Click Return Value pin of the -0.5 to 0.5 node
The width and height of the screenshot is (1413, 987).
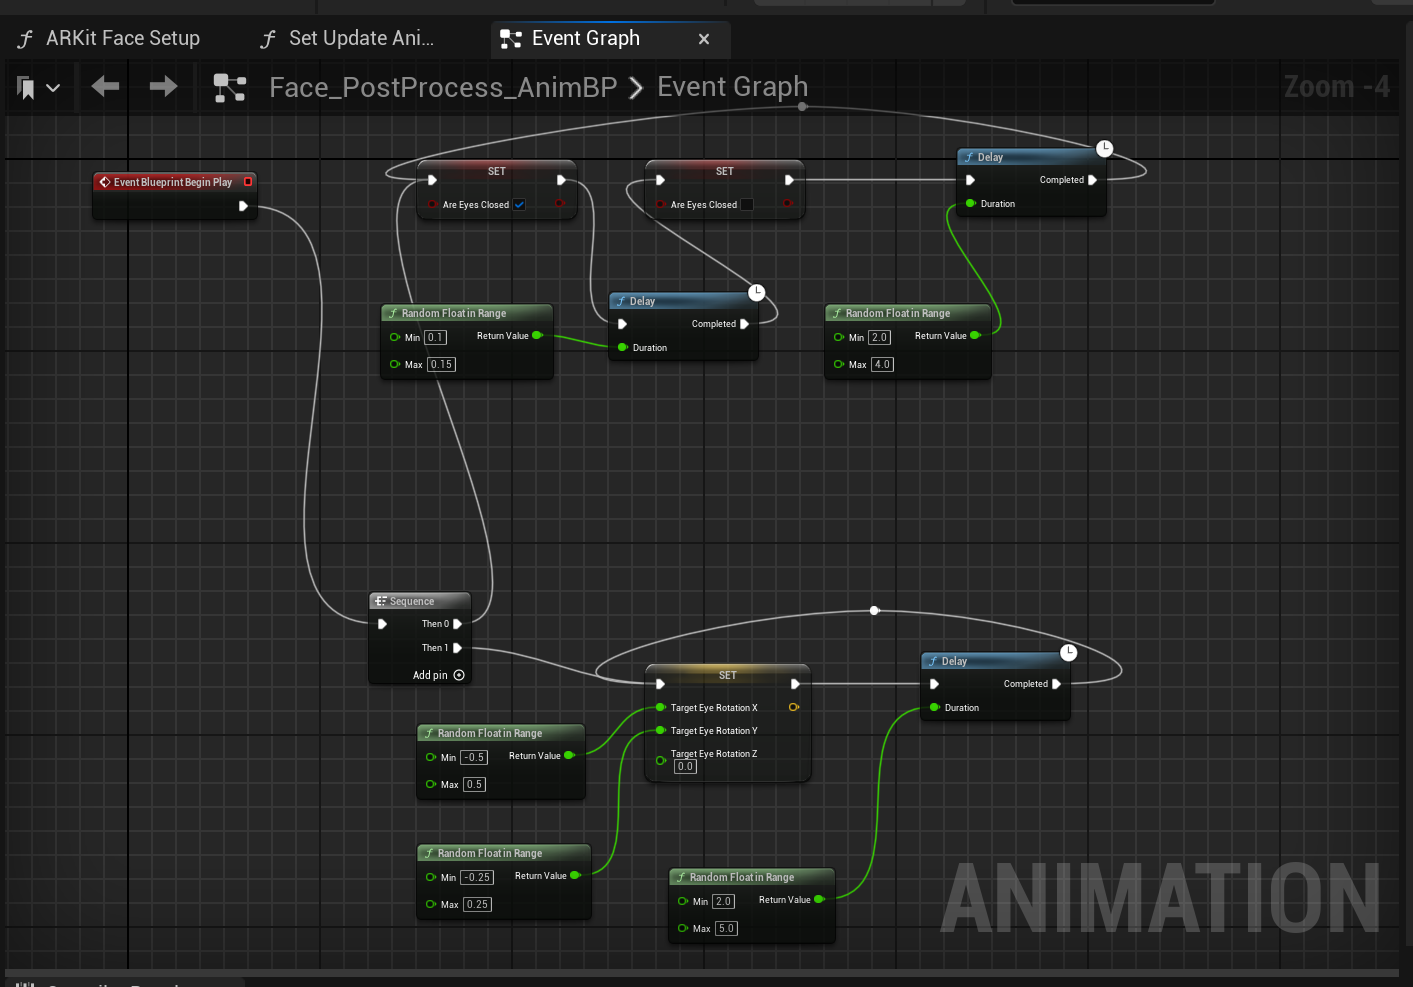(569, 756)
